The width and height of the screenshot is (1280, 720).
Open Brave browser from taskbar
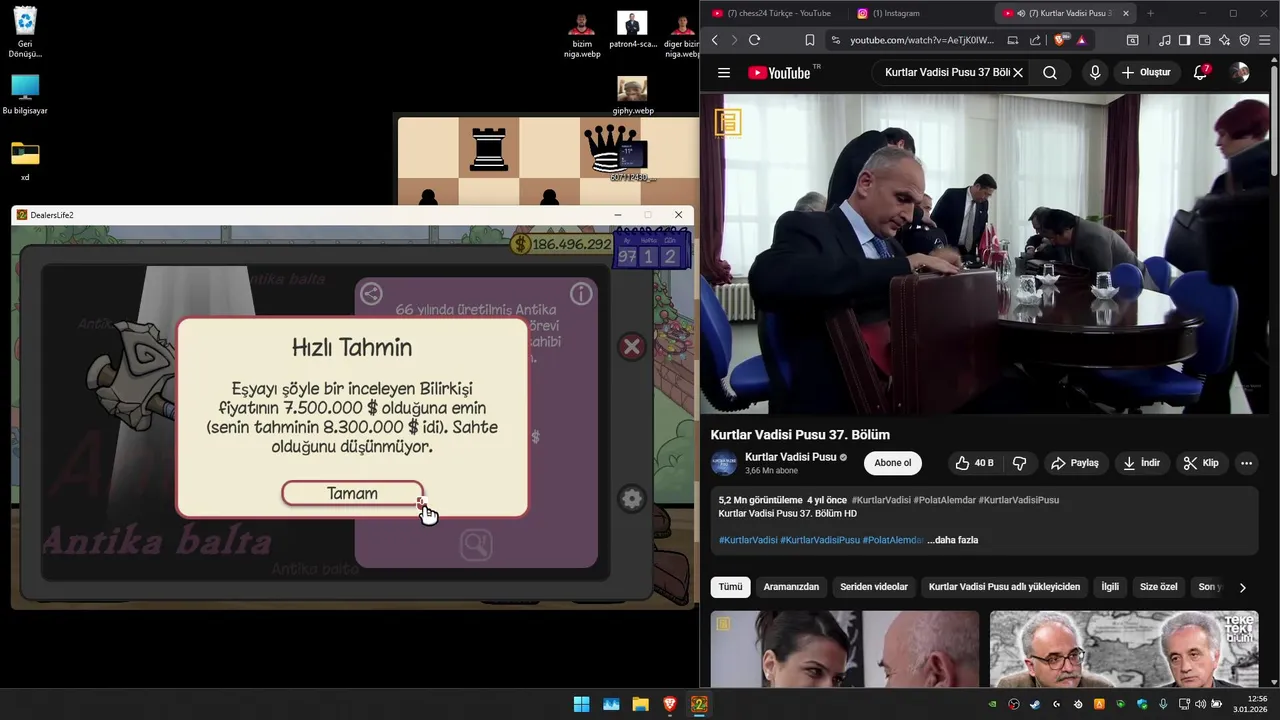669,704
